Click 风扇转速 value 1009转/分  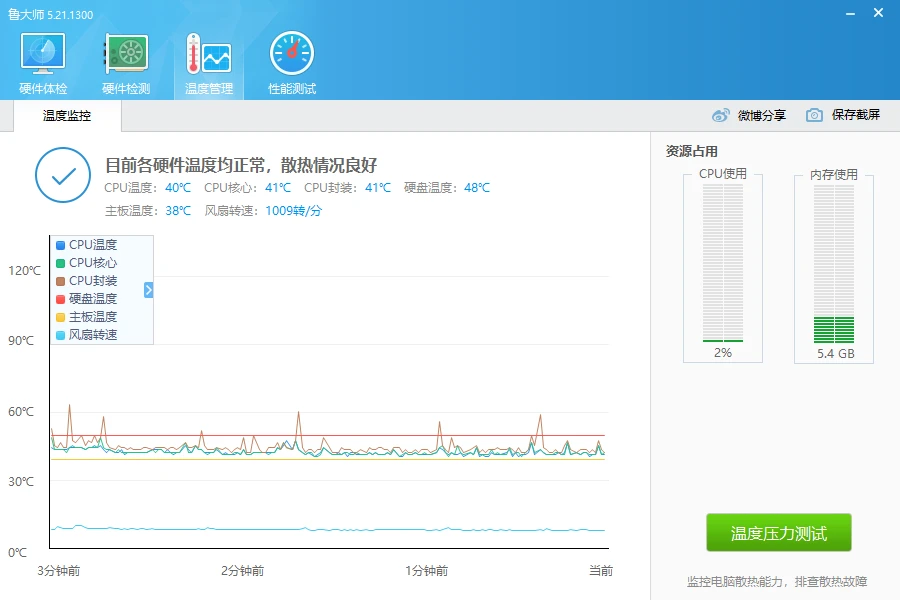293,211
